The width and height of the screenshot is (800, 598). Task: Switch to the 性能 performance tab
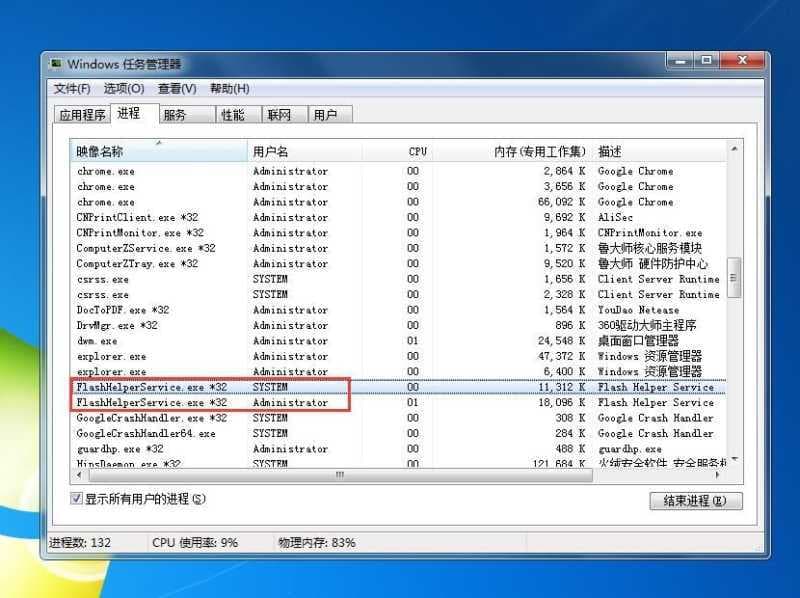(232, 114)
